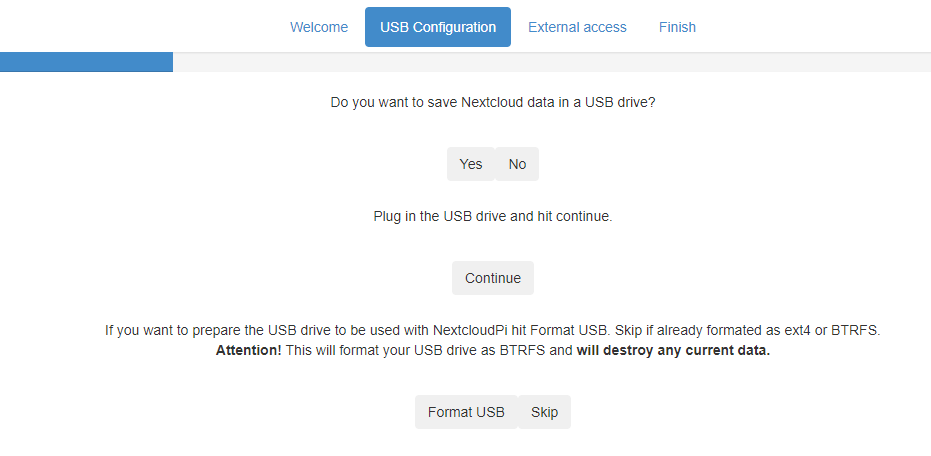
Task: Jump to the Finish tab
Action: [677, 27]
